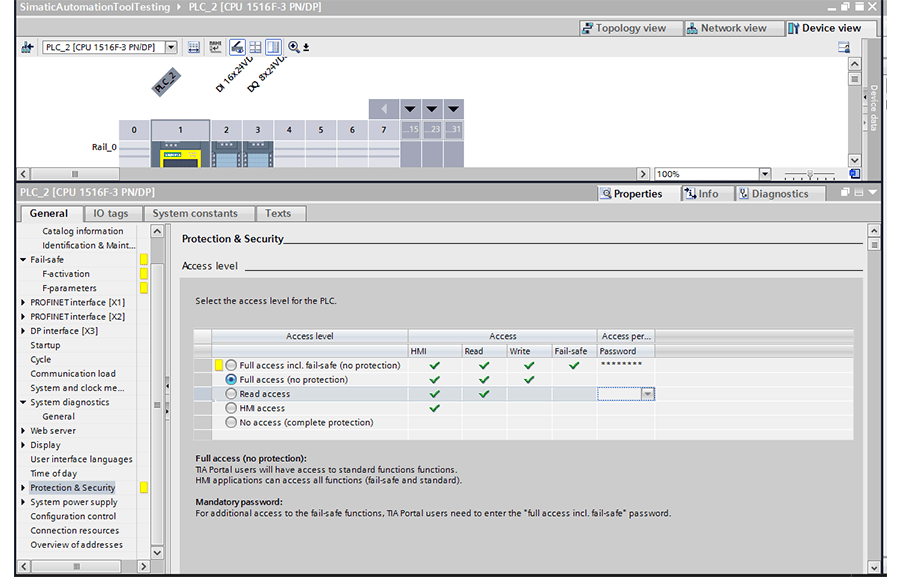Select F-parameters tree item
This screenshot has height=577, width=900.
69,288
